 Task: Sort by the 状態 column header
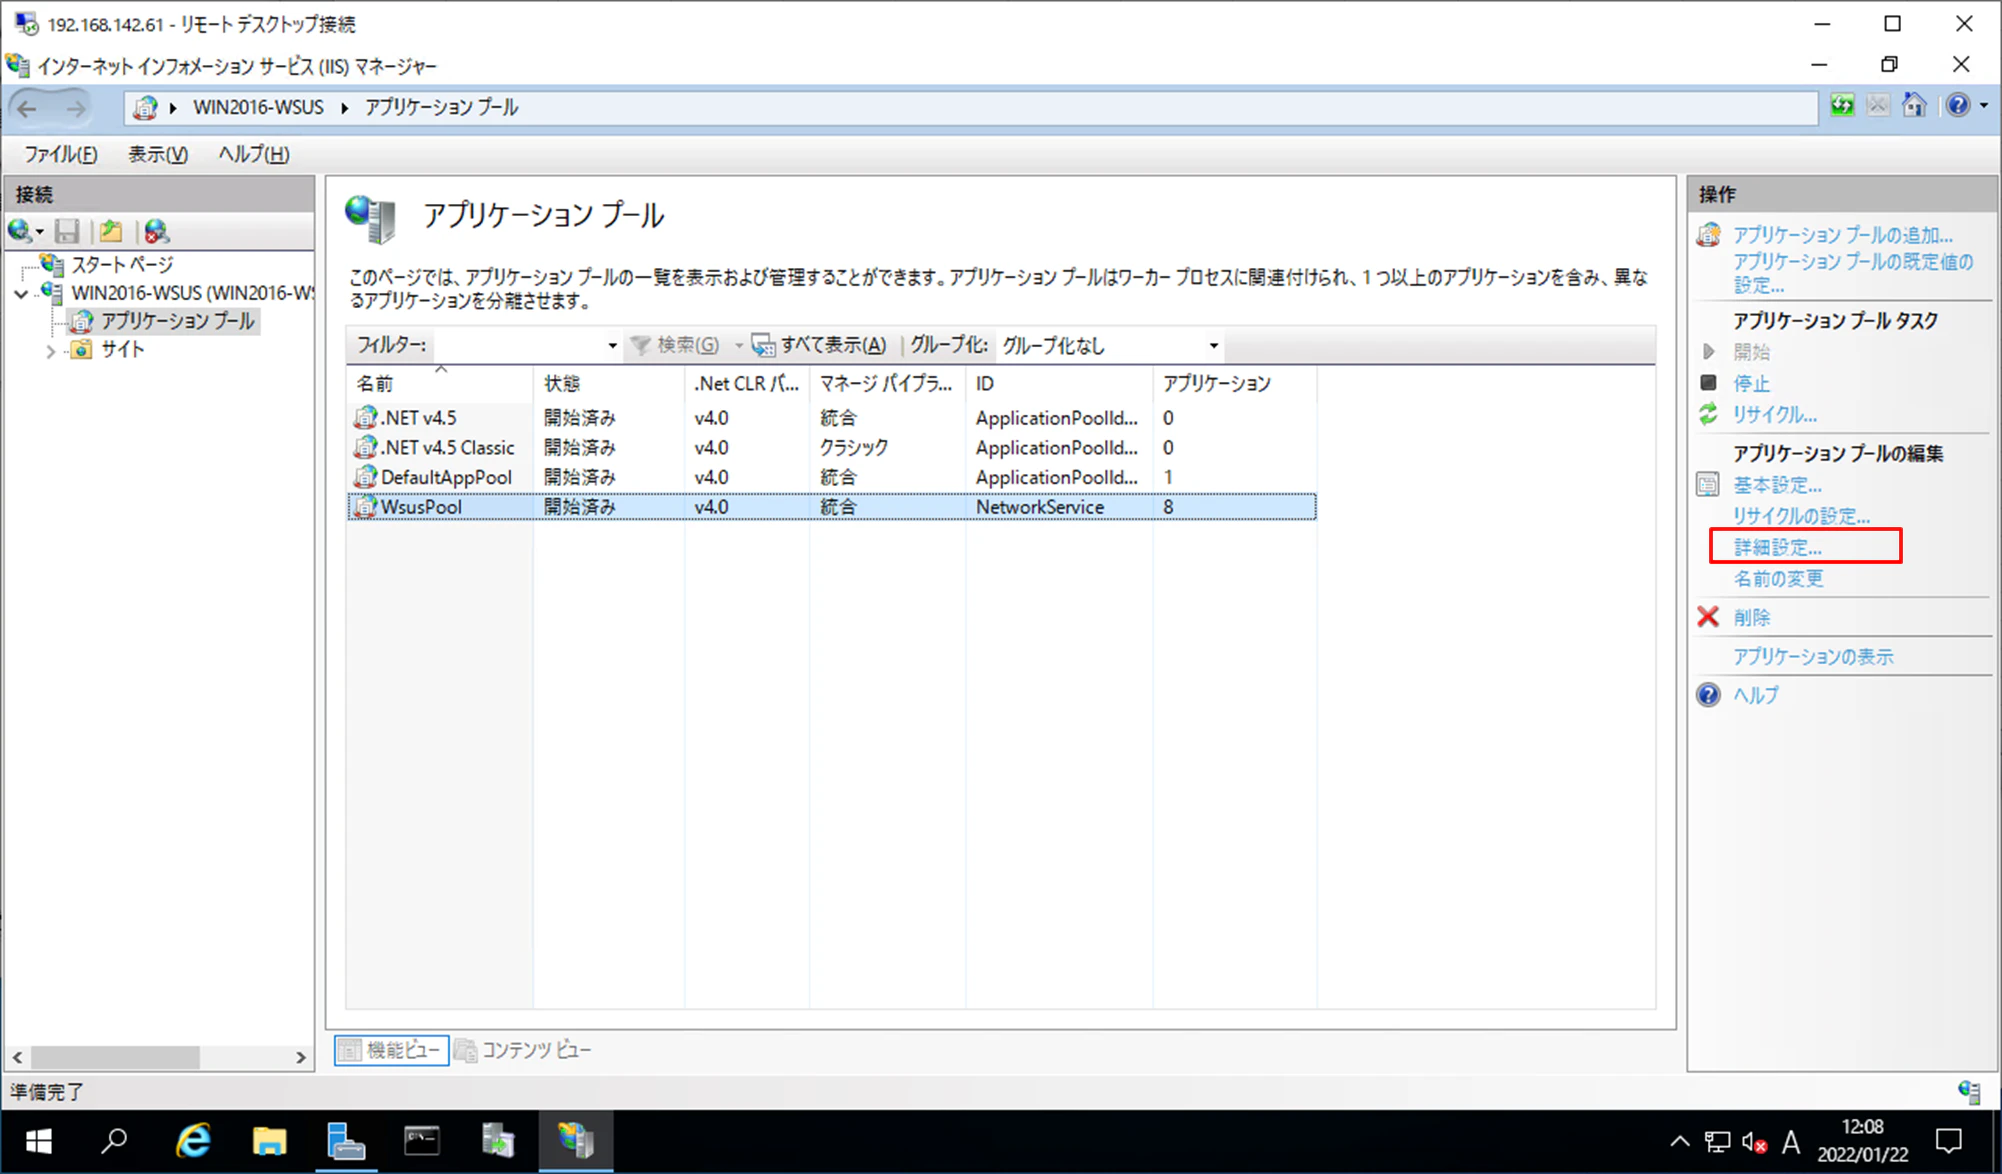609,383
